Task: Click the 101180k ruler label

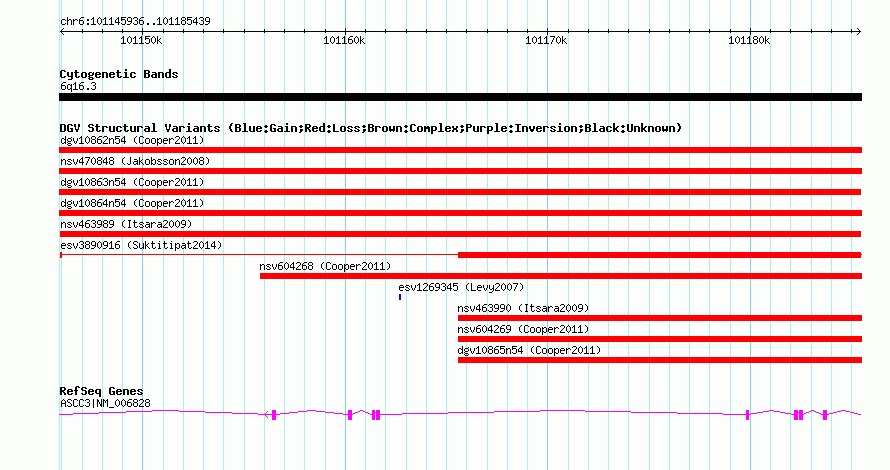Action: click(x=749, y=40)
